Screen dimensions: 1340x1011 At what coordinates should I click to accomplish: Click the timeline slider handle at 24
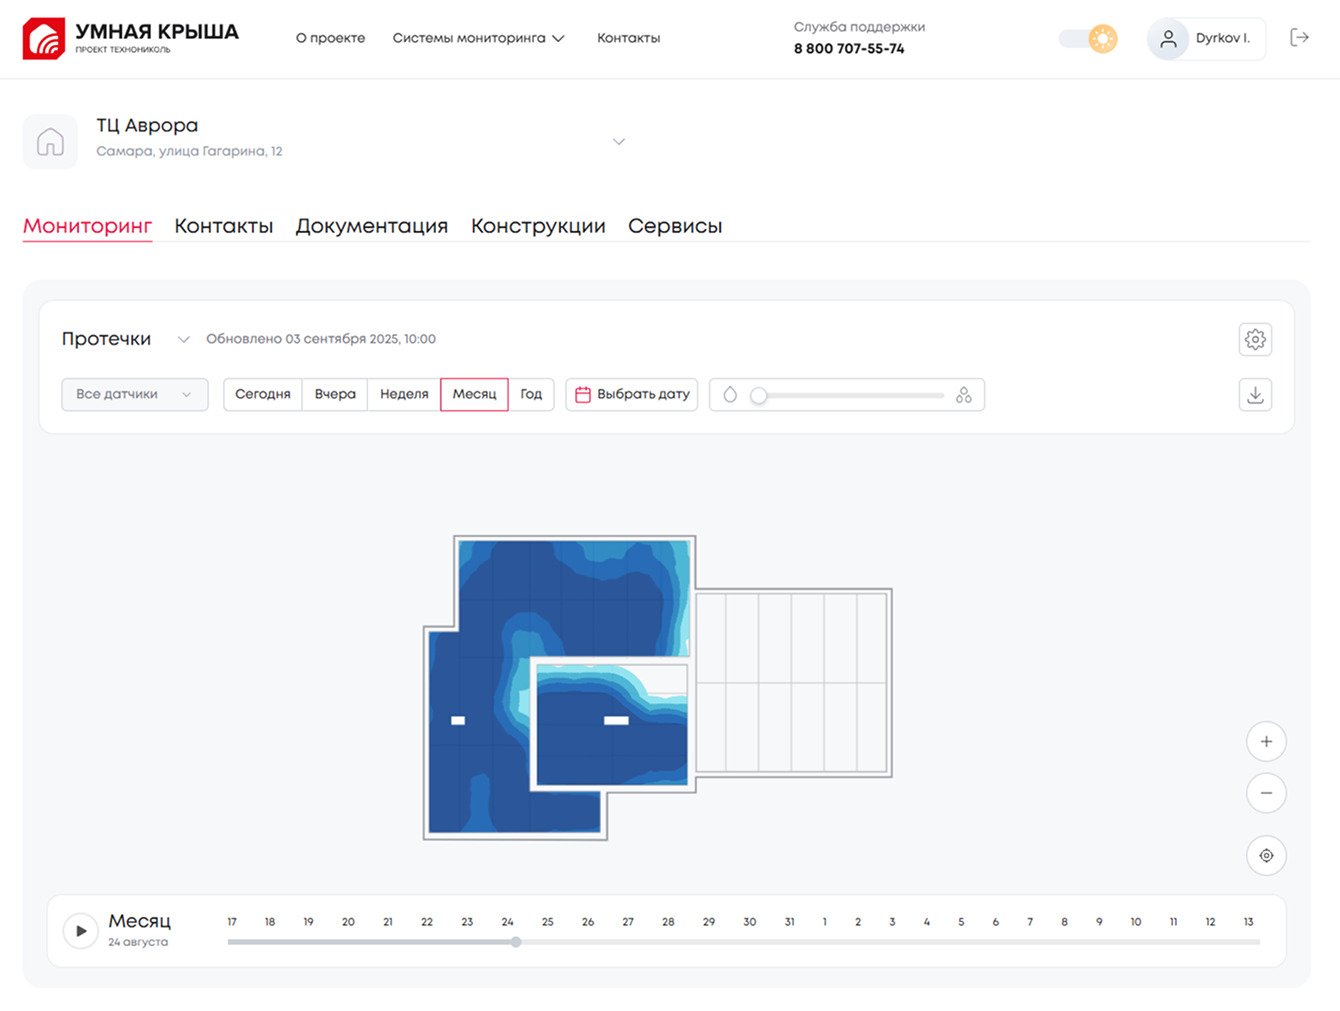[516, 942]
